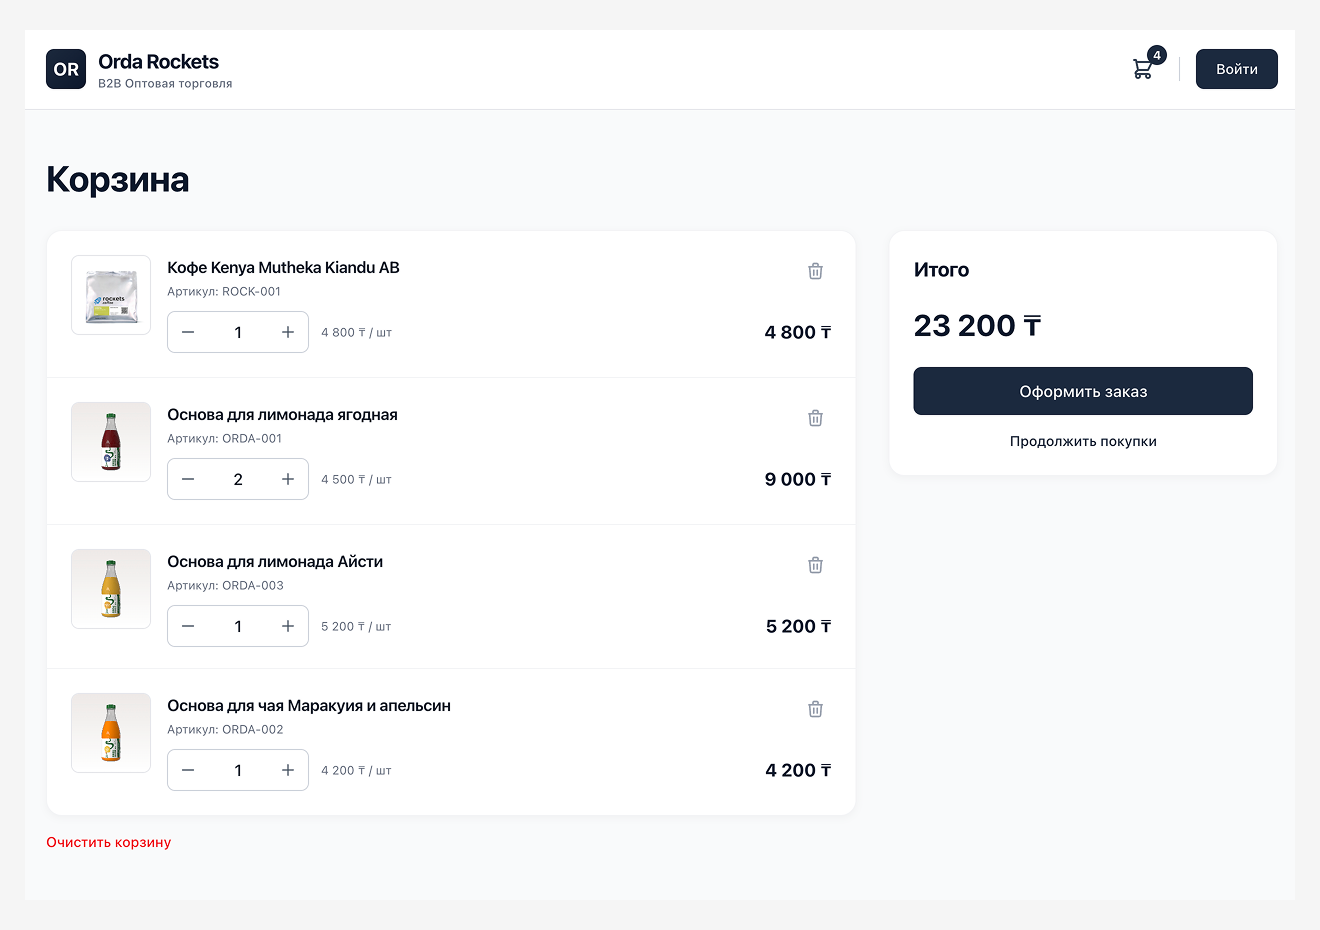Screen dimensions: 1320x930
Task: Increase quantity of Кофе Kenya Mutheka
Action: click(288, 332)
